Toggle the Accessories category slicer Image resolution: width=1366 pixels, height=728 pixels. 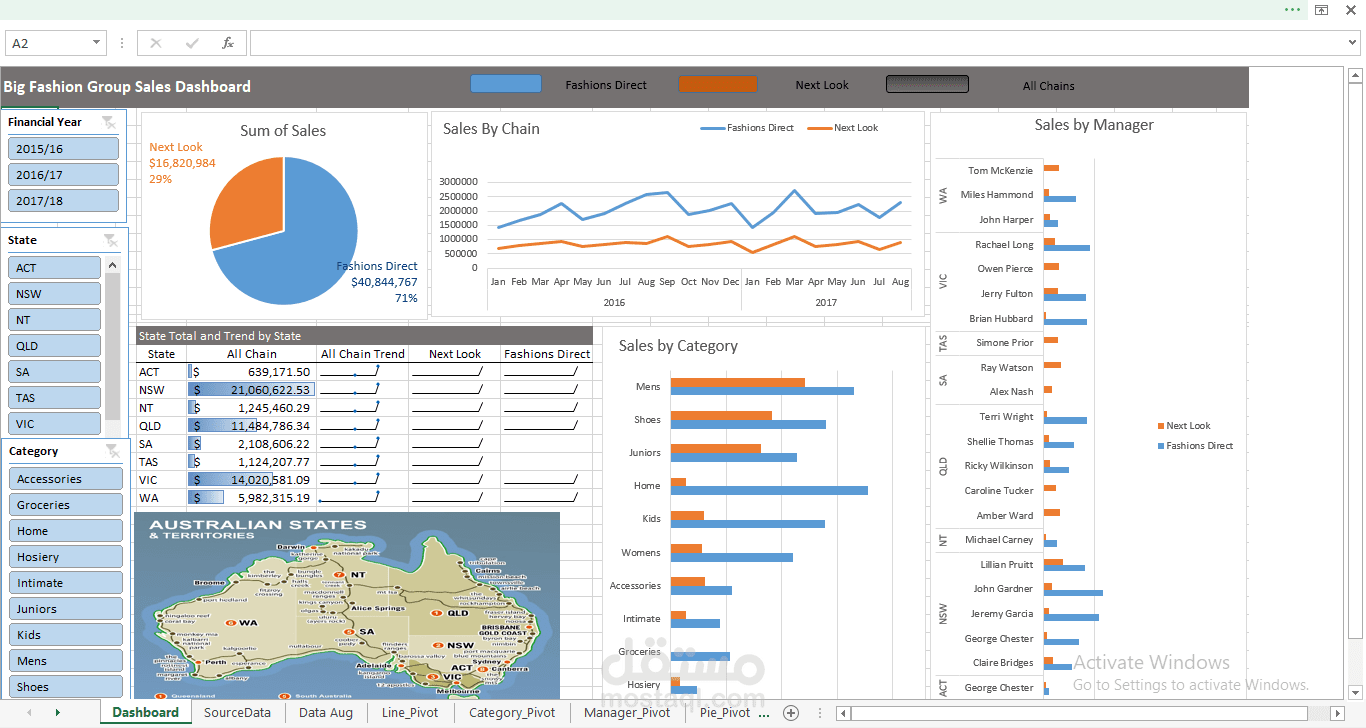[66, 478]
